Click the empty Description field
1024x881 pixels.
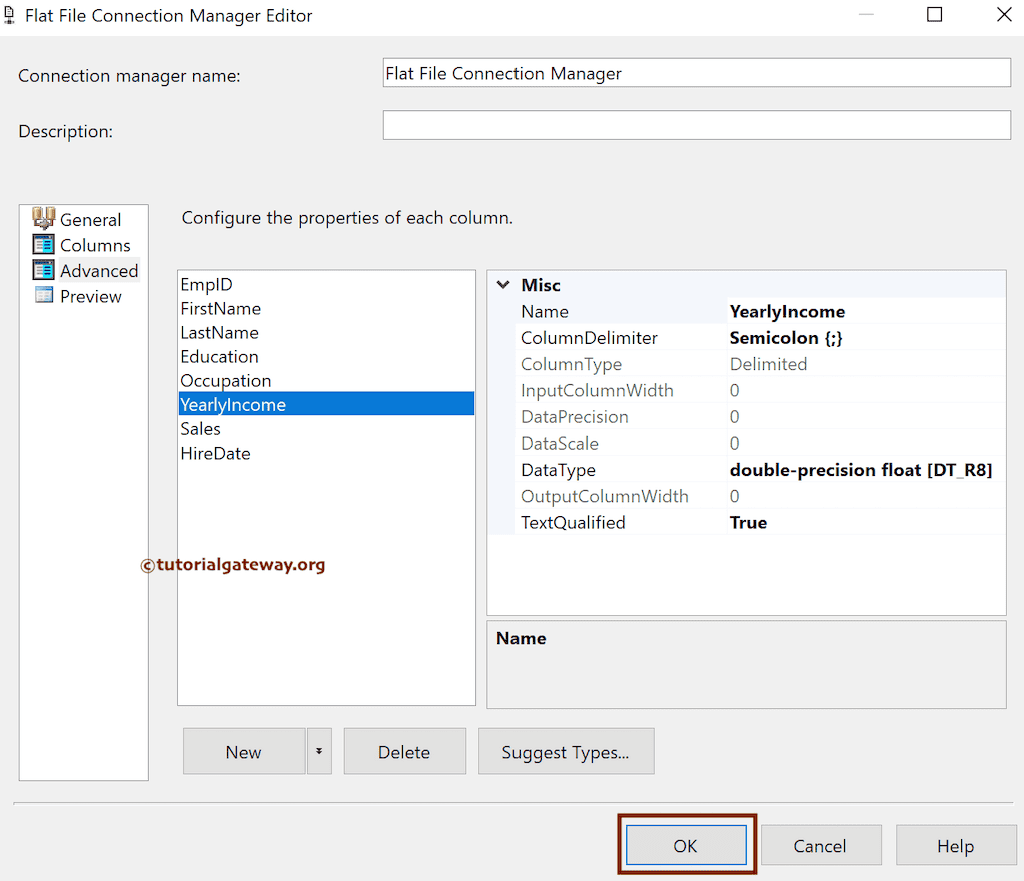click(697, 124)
